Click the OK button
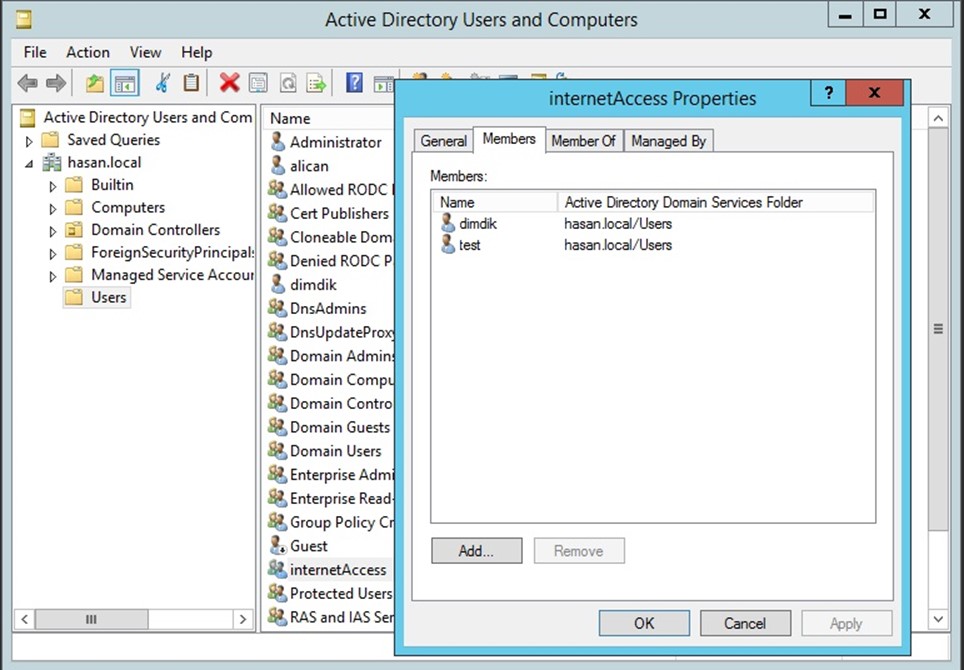964x670 pixels. 644,623
